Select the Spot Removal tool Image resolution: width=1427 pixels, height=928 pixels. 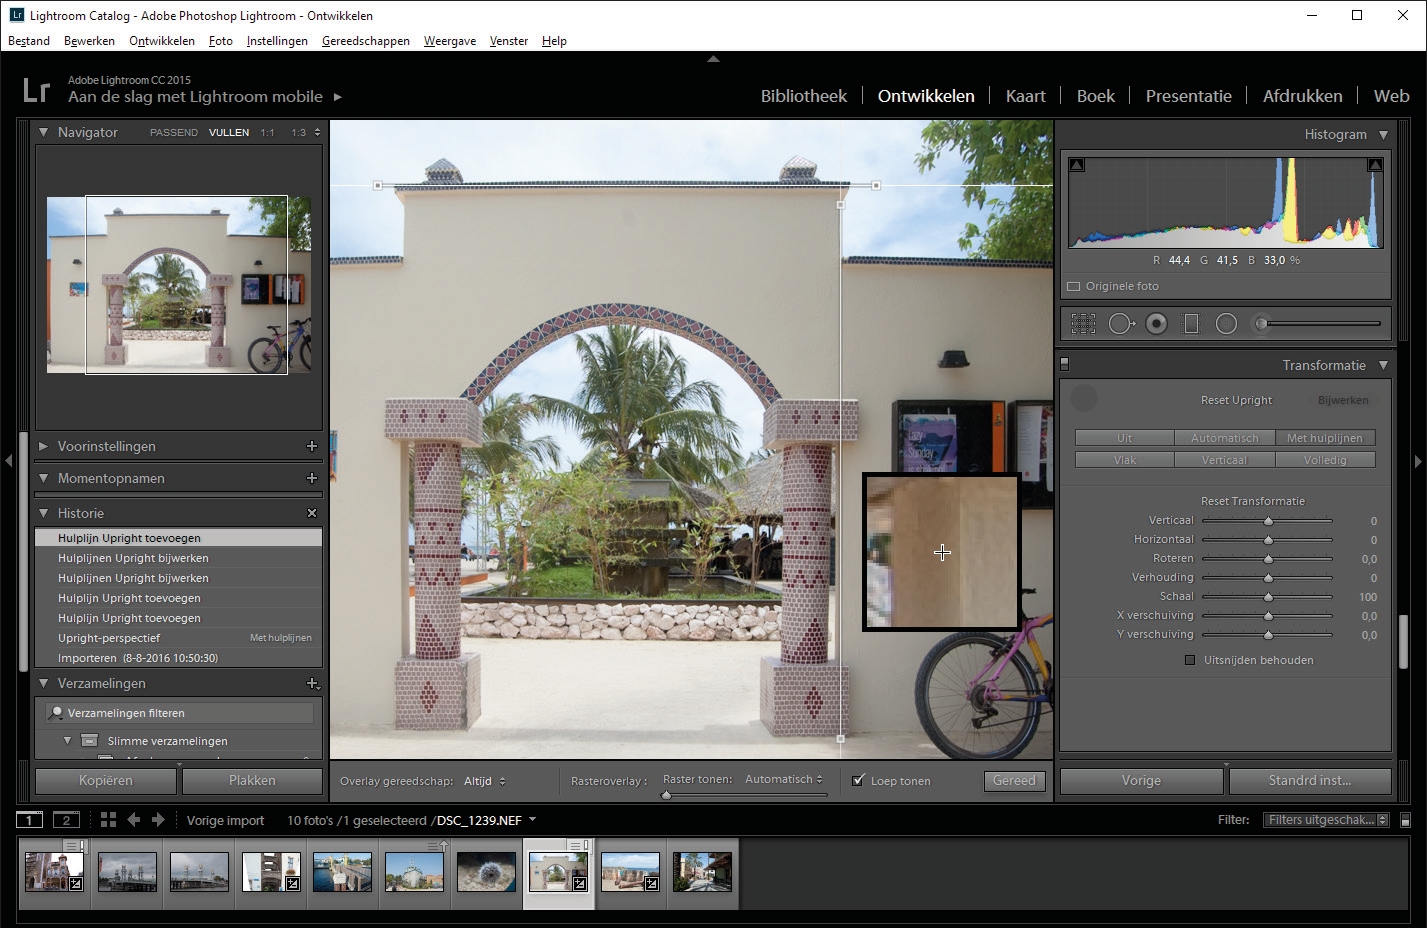pyautogui.click(x=1120, y=323)
